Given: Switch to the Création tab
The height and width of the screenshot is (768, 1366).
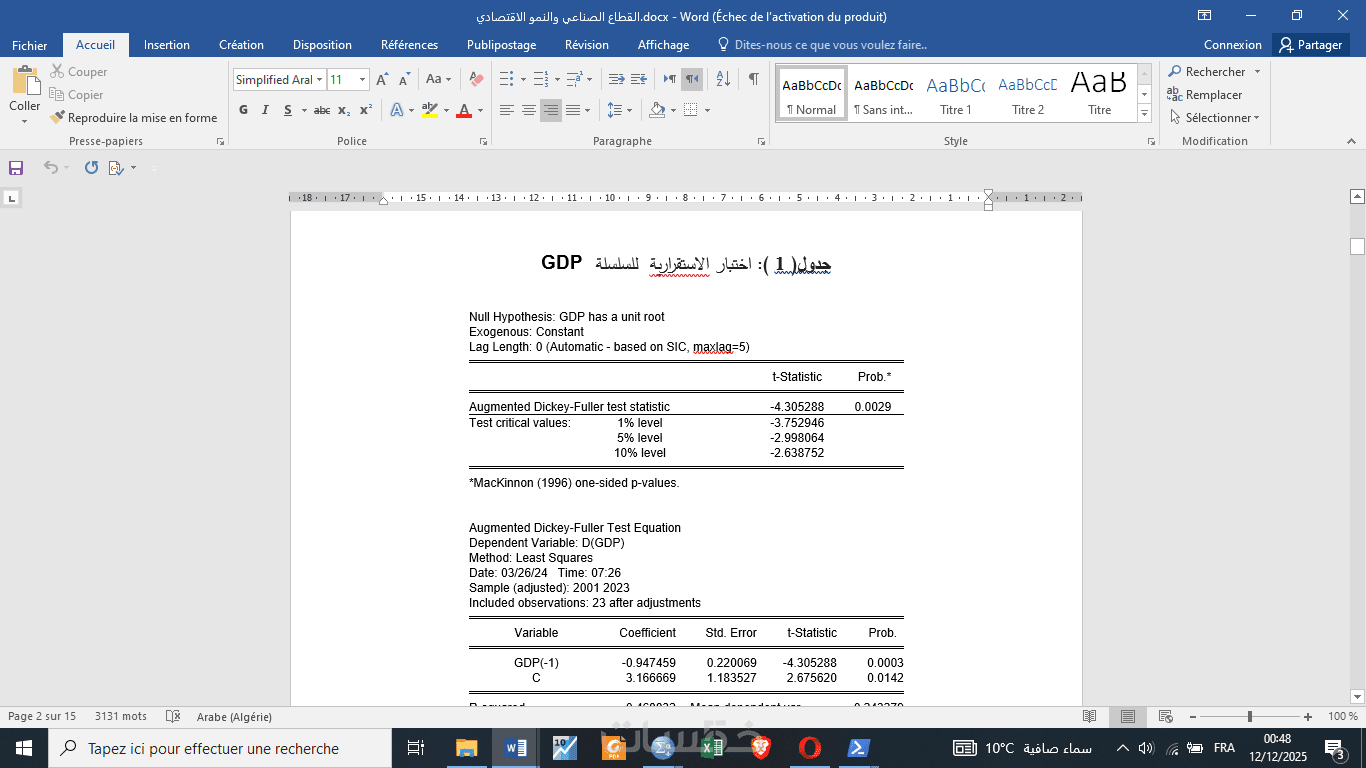Looking at the screenshot, I should 242,45.
